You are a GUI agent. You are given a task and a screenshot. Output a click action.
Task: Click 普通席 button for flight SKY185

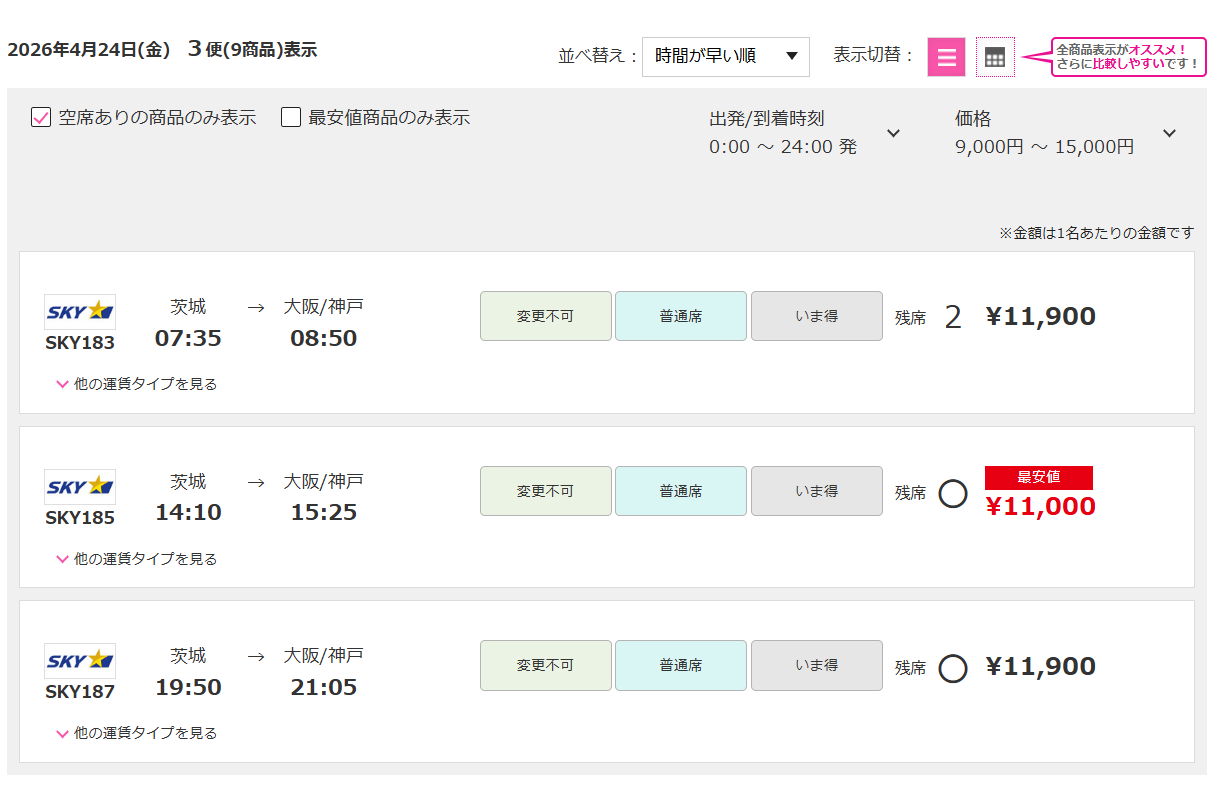680,491
